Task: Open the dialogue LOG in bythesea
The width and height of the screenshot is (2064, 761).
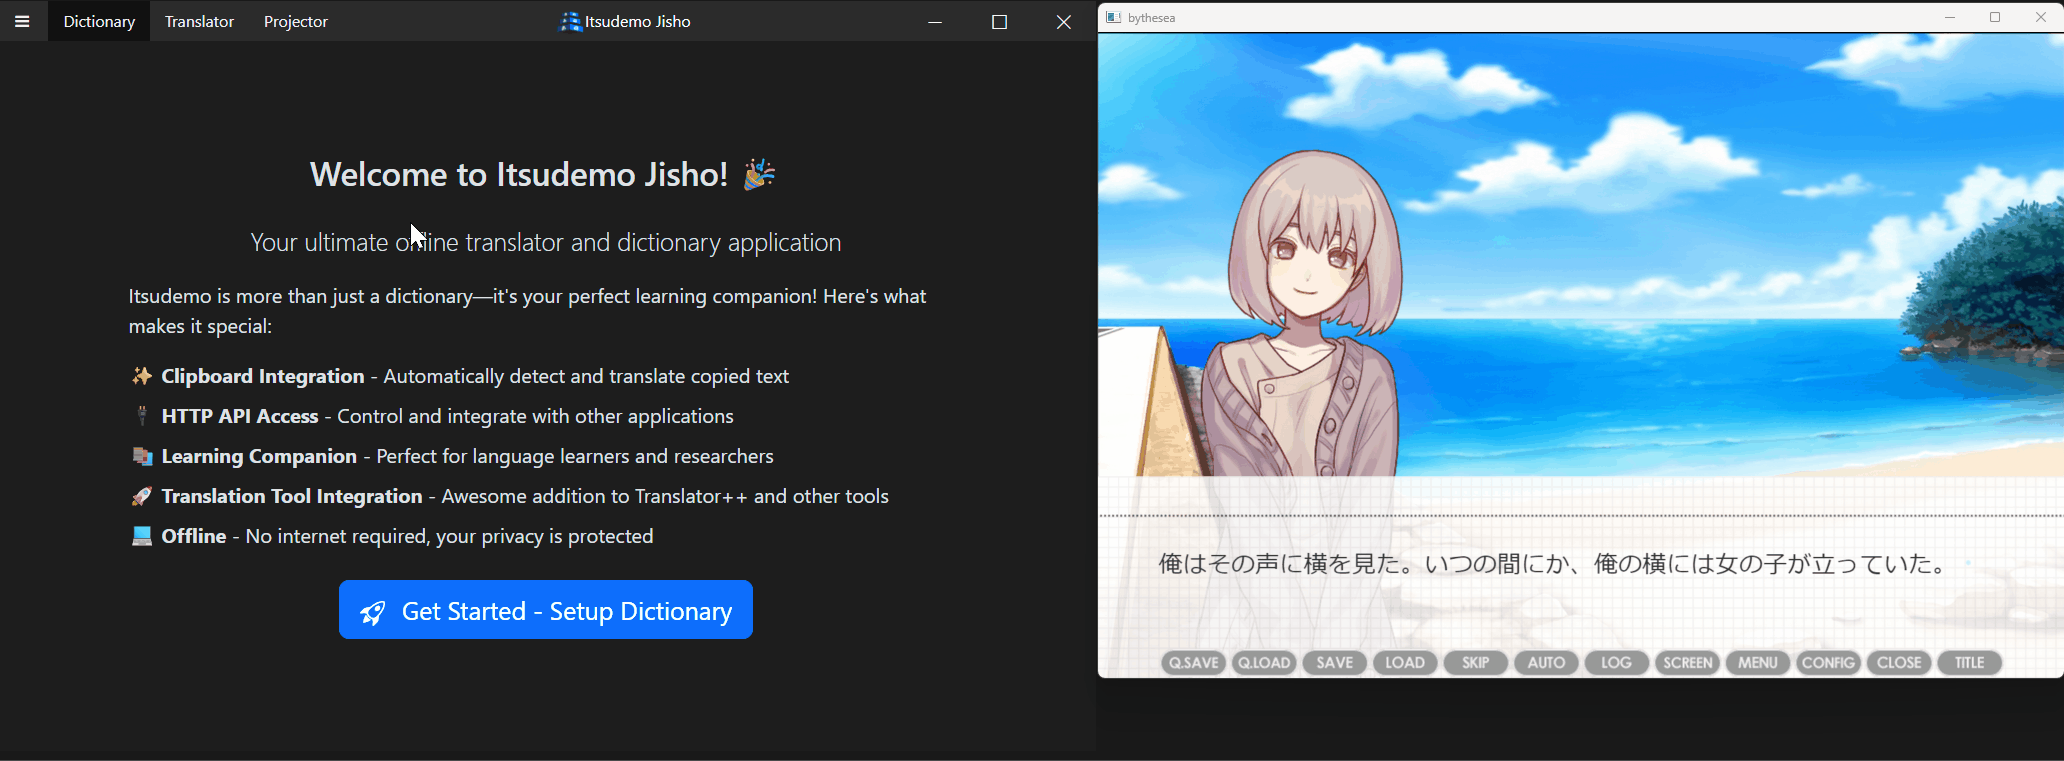Action: (1616, 663)
